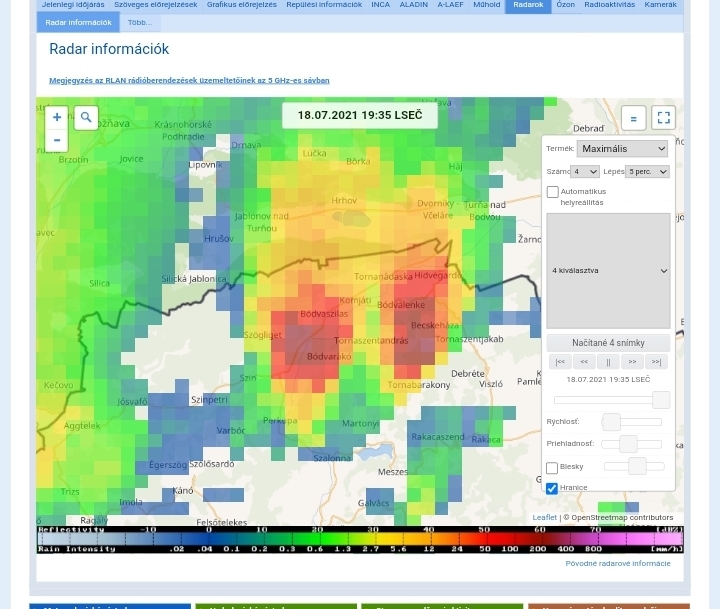The width and height of the screenshot is (720, 609).
Task: Open the Műhold menu tab
Action: click(487, 5)
